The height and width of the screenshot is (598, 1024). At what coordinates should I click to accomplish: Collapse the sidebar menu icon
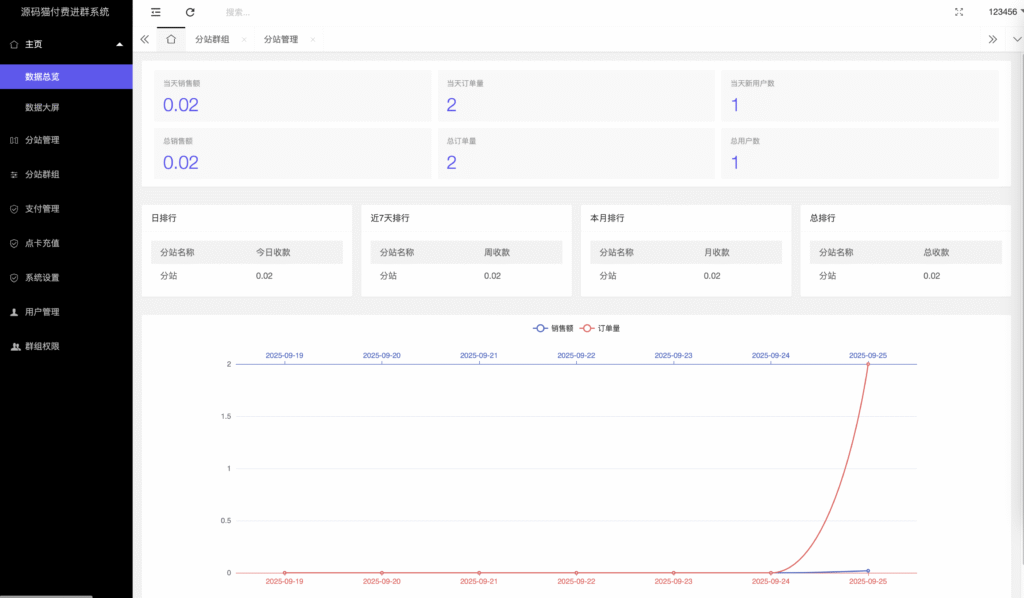(x=155, y=12)
